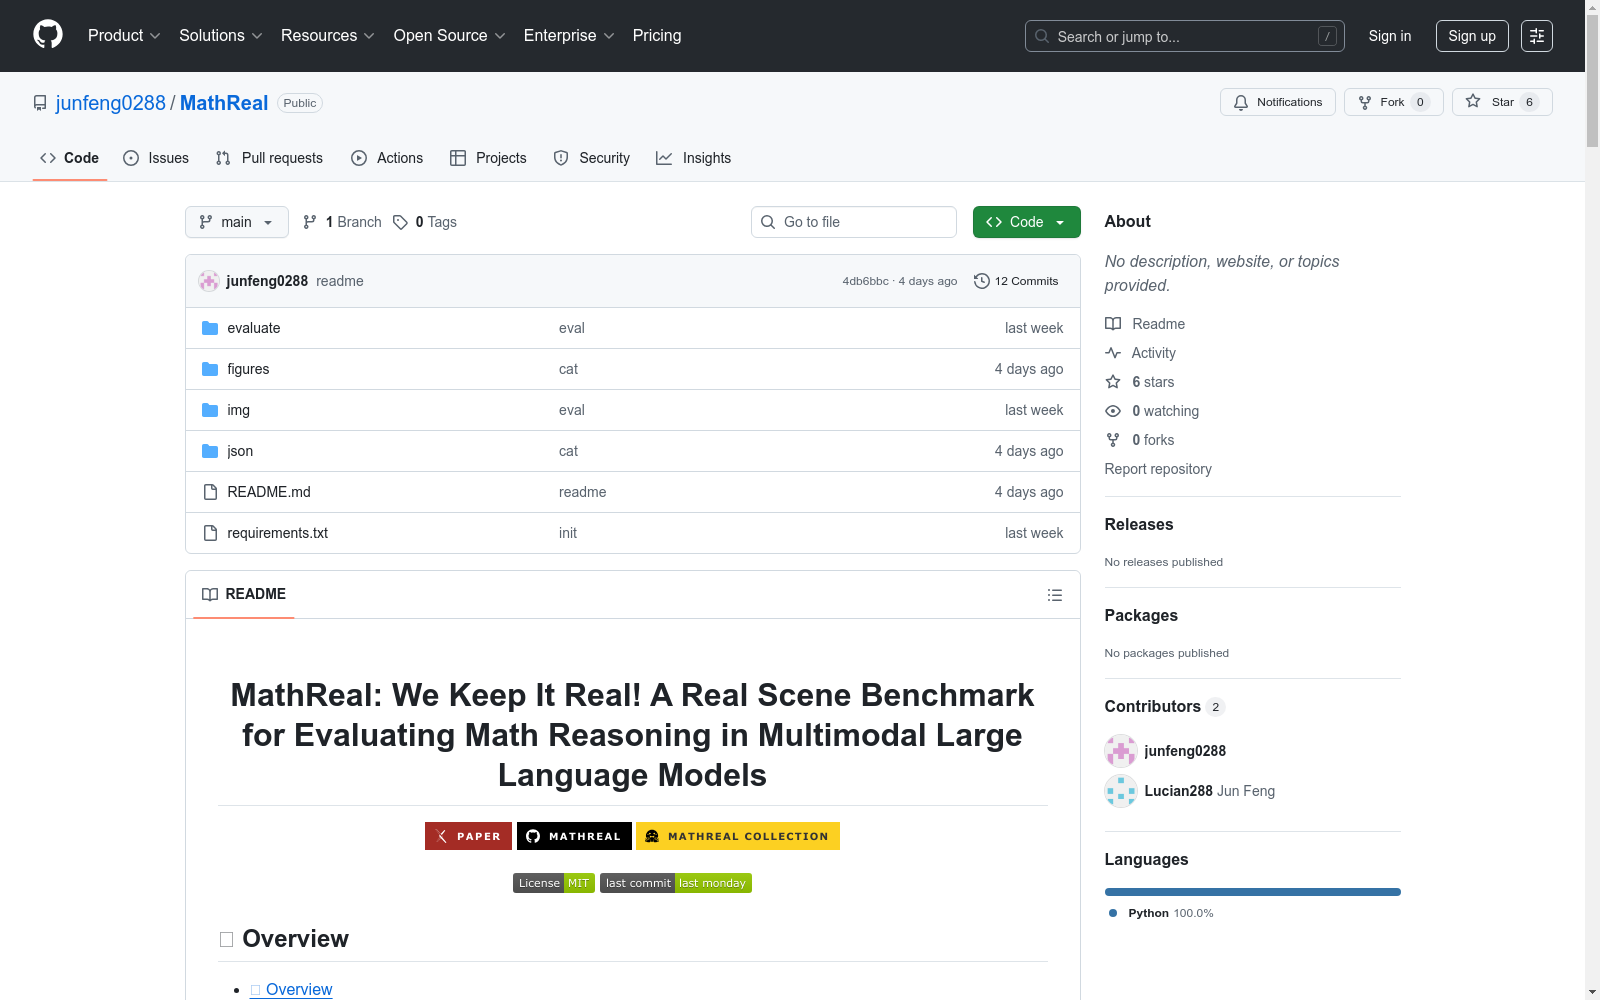Click junfeng0288 avatar in commit header
1600x1000 pixels.
209,281
